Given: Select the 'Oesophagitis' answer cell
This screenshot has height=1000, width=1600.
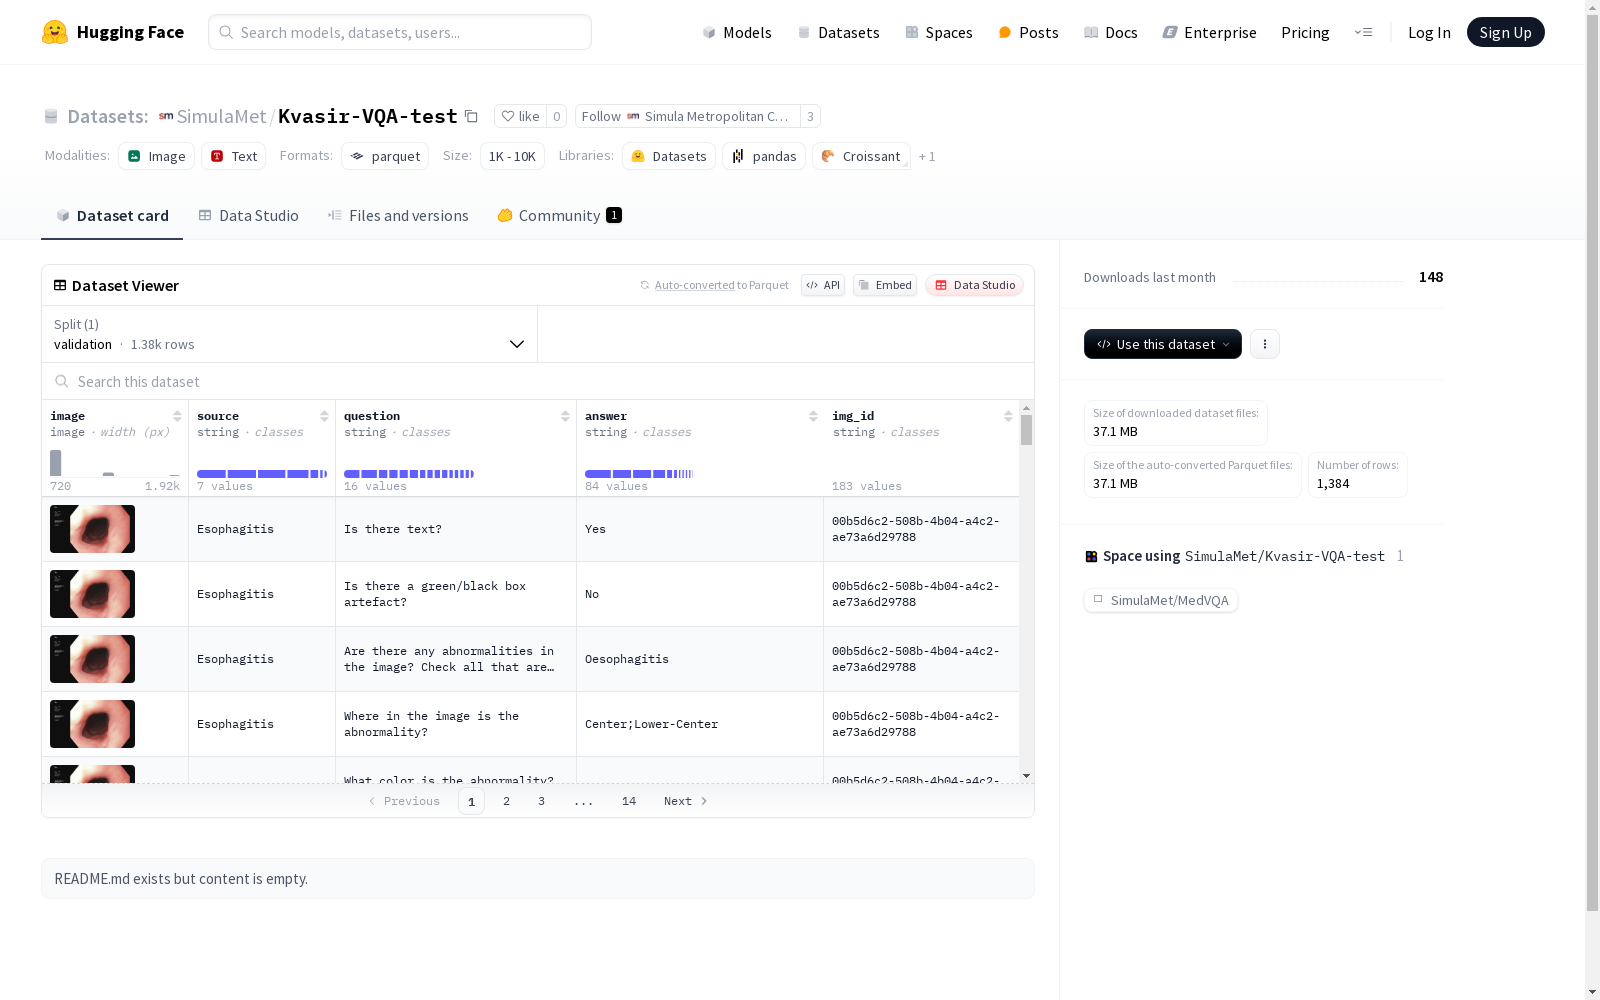Looking at the screenshot, I should tap(700, 659).
